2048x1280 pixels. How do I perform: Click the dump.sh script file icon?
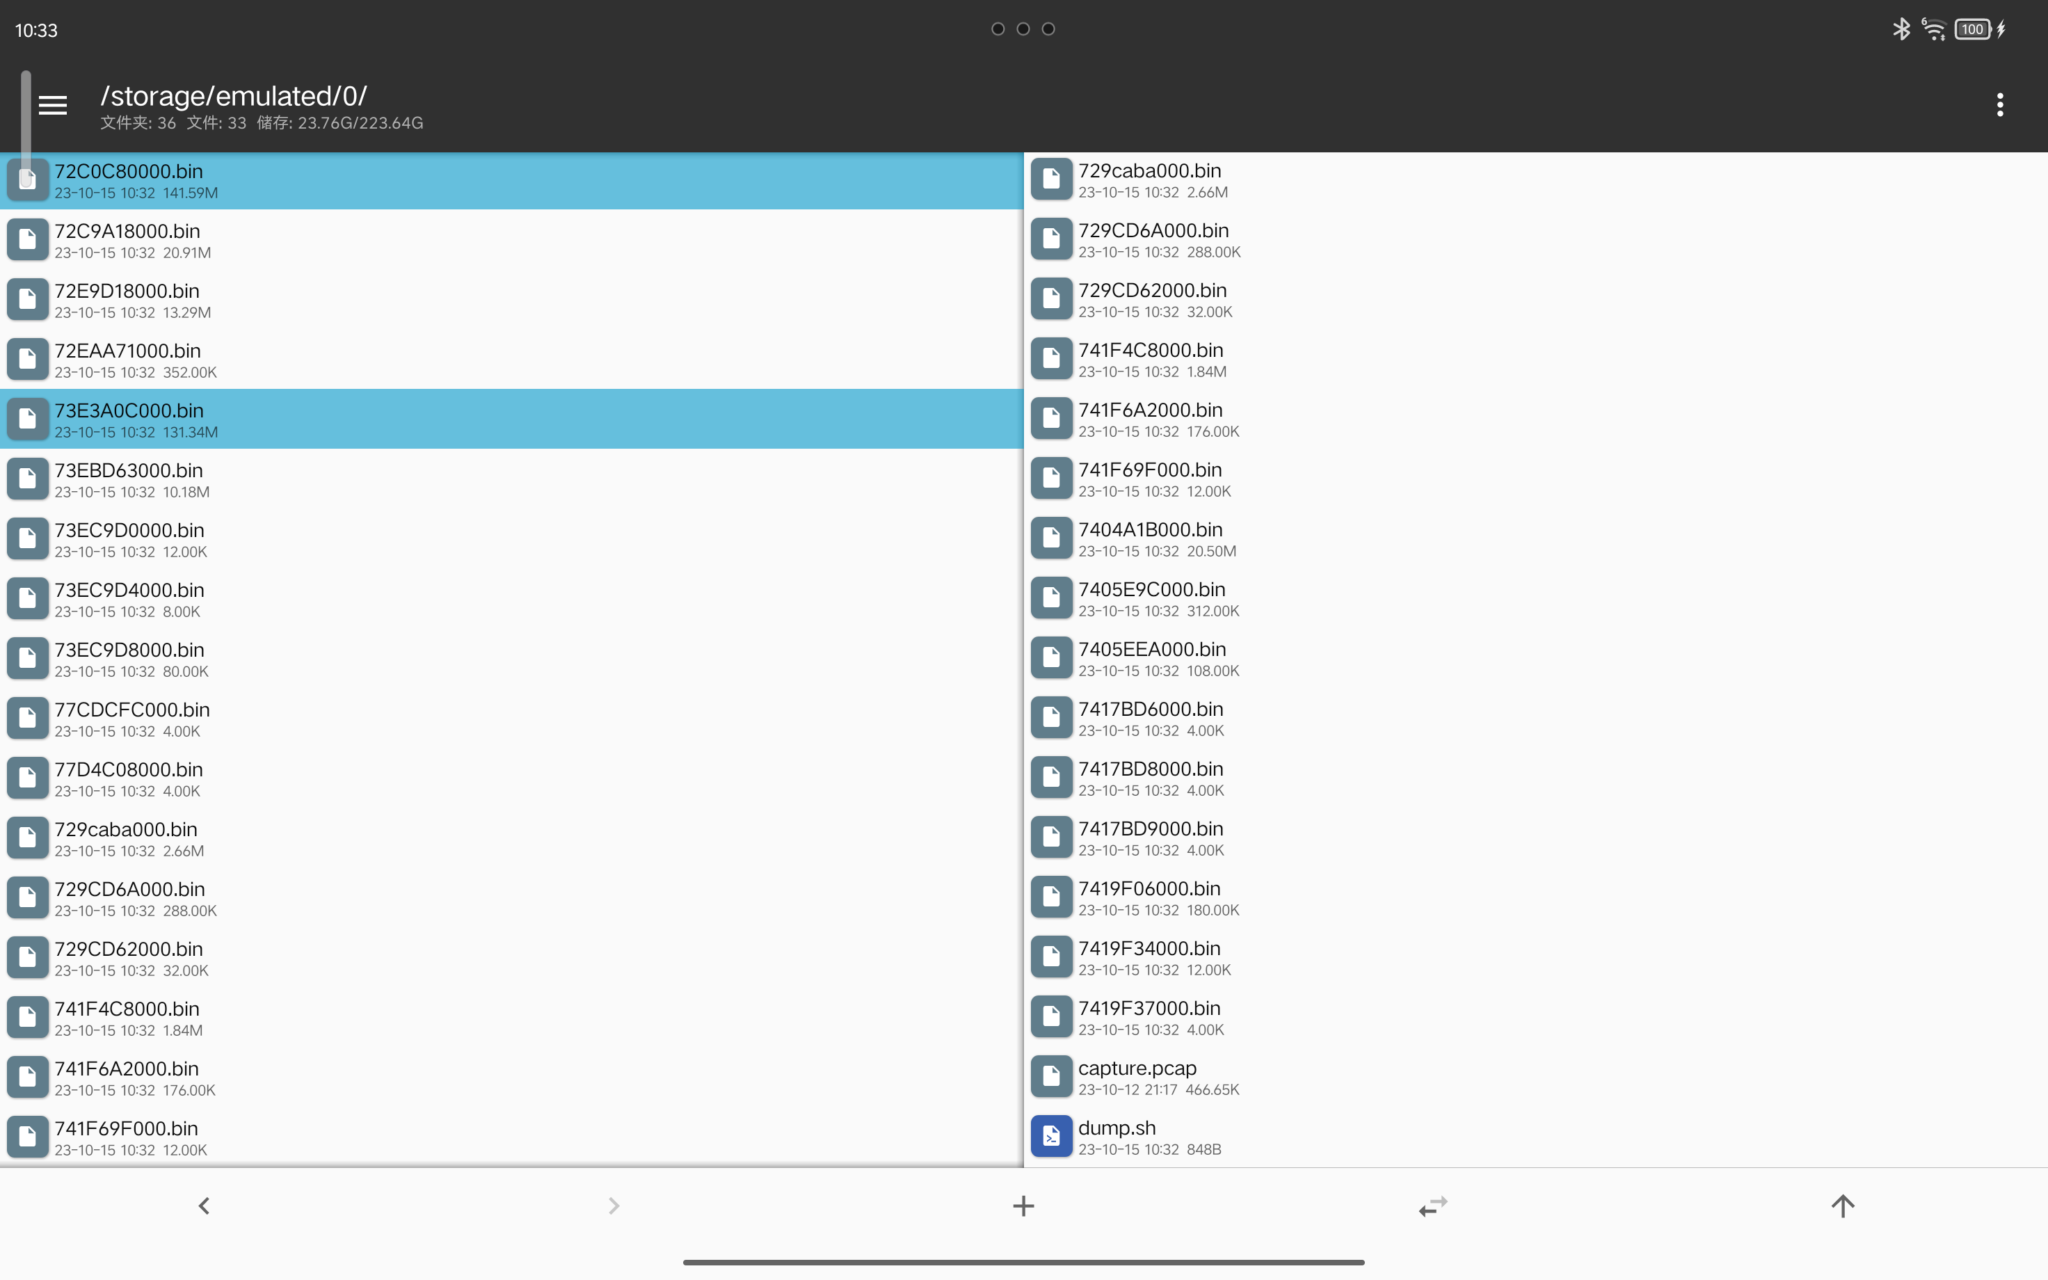(x=1051, y=1137)
